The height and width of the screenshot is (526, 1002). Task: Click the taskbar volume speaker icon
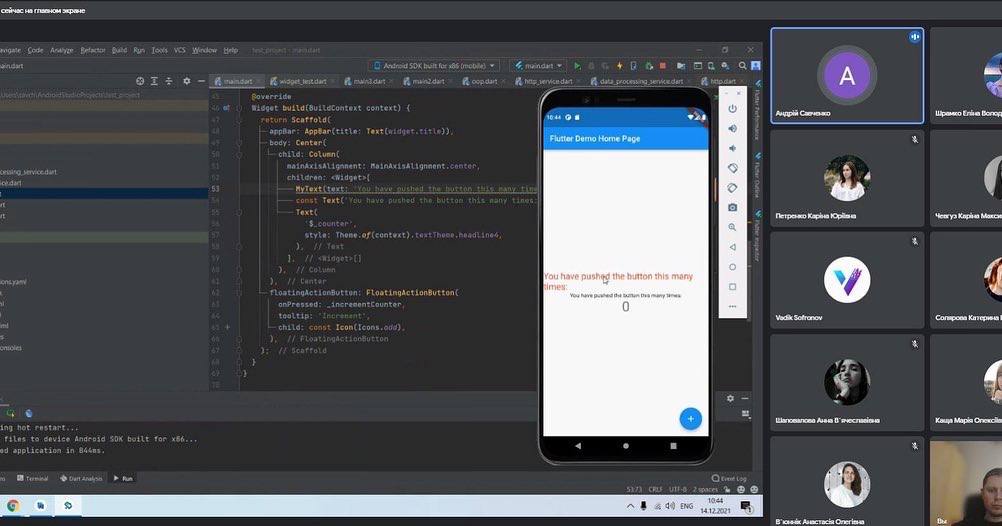point(670,506)
